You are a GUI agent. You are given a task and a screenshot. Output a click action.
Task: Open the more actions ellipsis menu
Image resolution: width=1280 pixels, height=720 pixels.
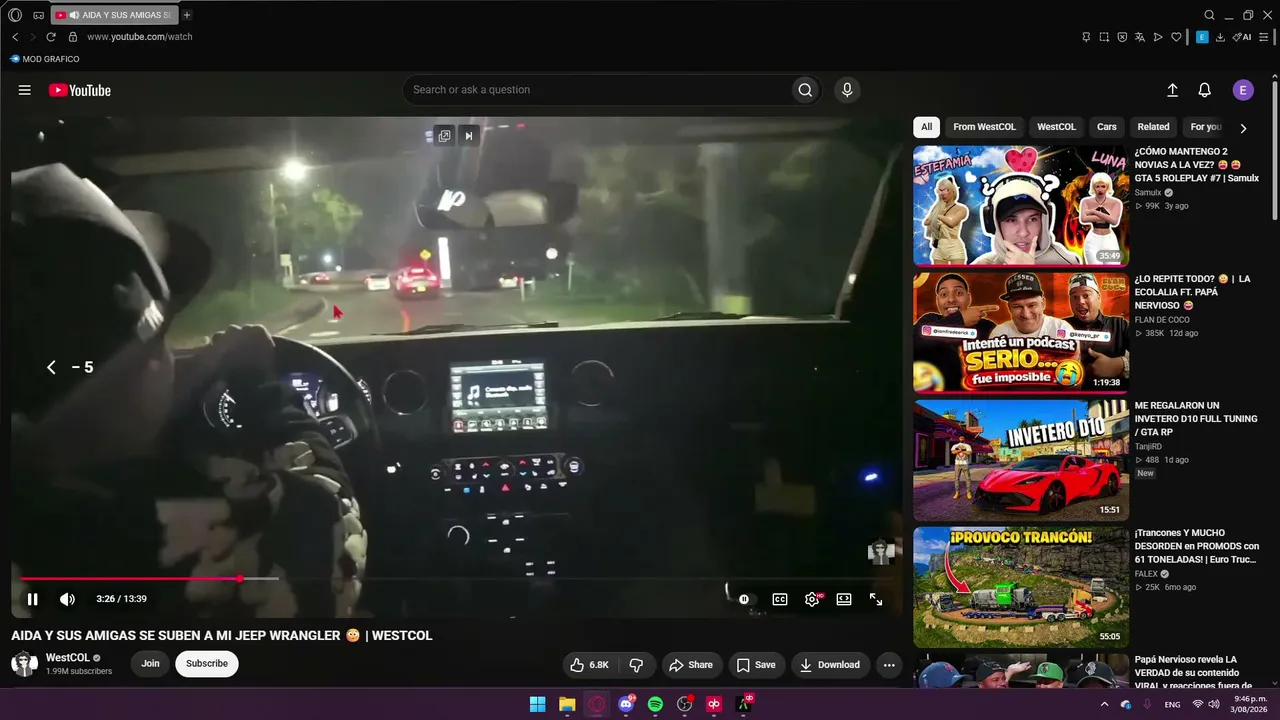pyautogui.click(x=889, y=665)
